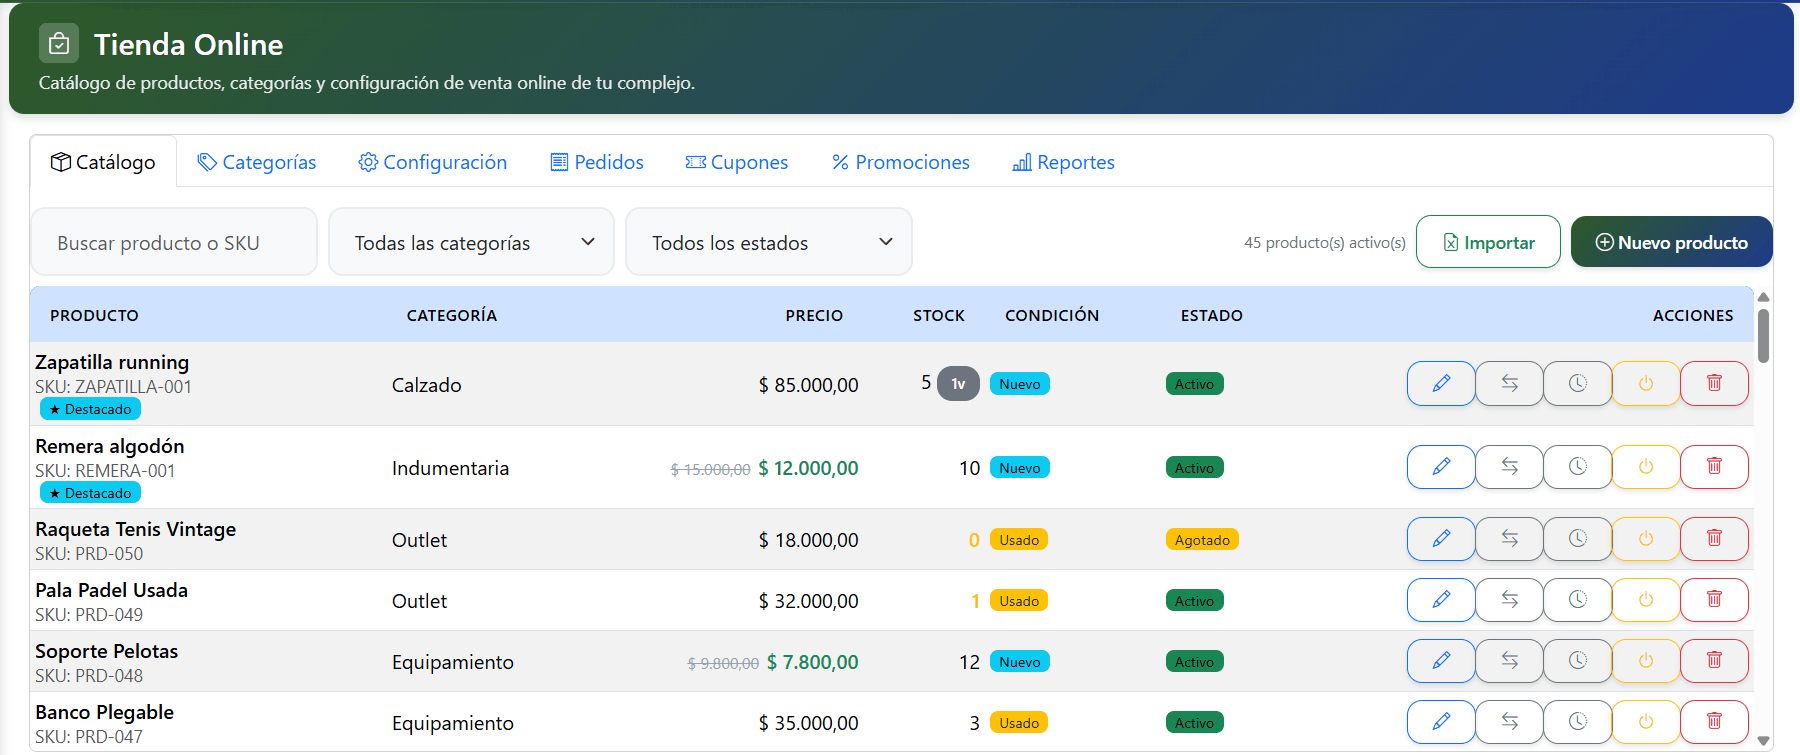
Task: Click the Destacado badge under ZAPATILLA-001
Action: (x=90, y=409)
